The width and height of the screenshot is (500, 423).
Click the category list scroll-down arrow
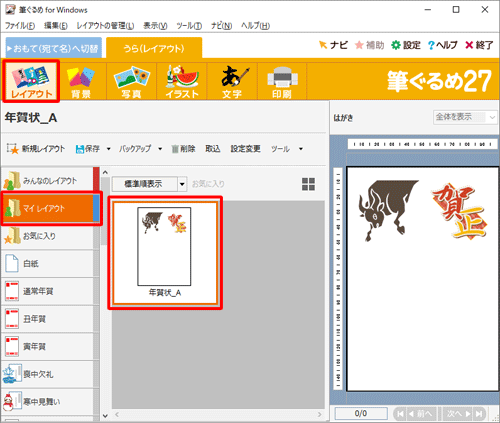tap(105, 416)
